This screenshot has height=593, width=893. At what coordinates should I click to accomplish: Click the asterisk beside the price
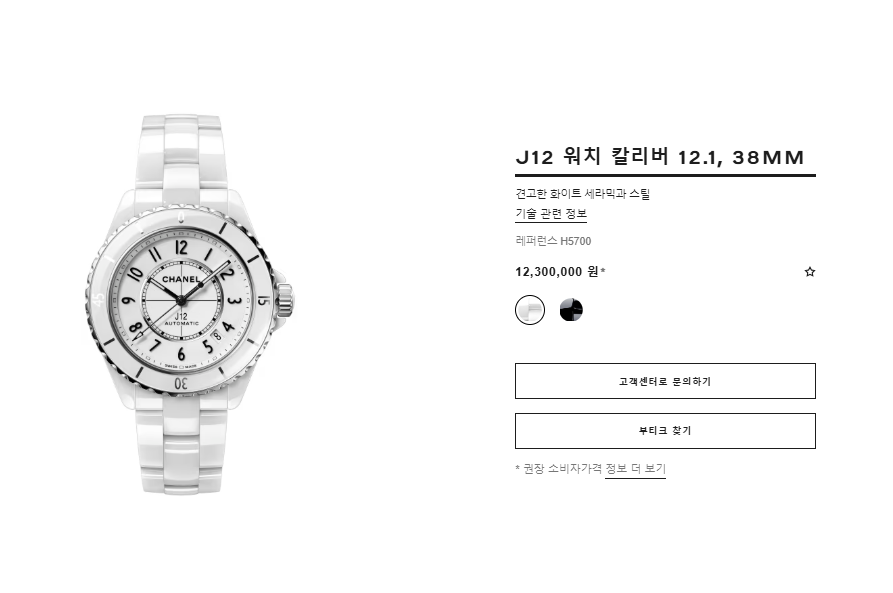click(x=603, y=270)
